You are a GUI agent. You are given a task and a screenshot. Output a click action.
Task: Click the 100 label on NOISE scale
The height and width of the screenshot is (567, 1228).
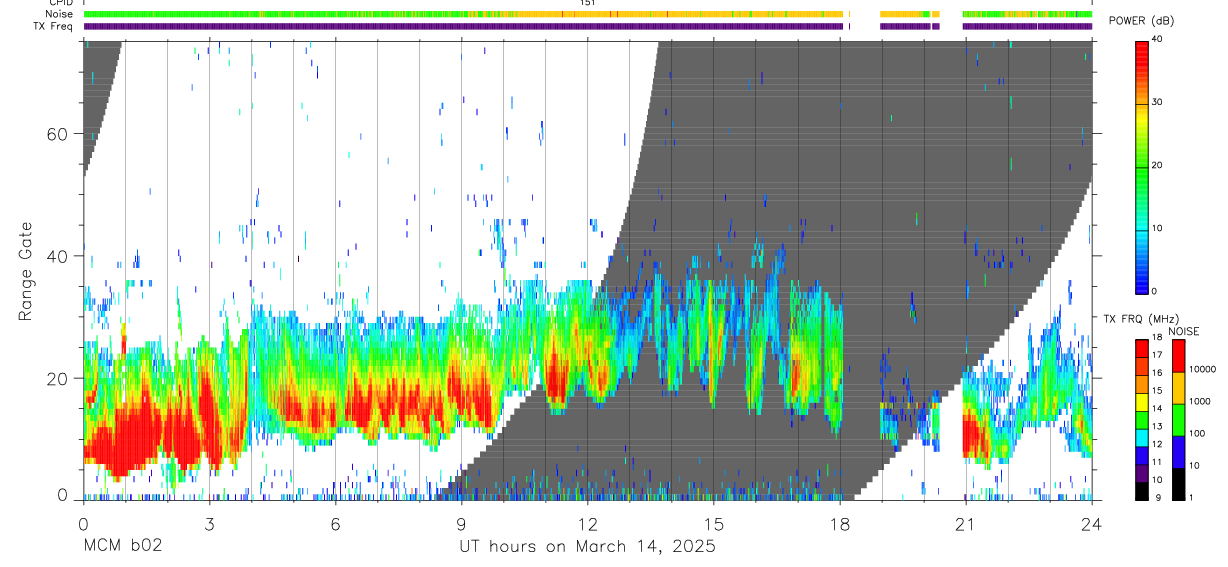(x=1199, y=434)
